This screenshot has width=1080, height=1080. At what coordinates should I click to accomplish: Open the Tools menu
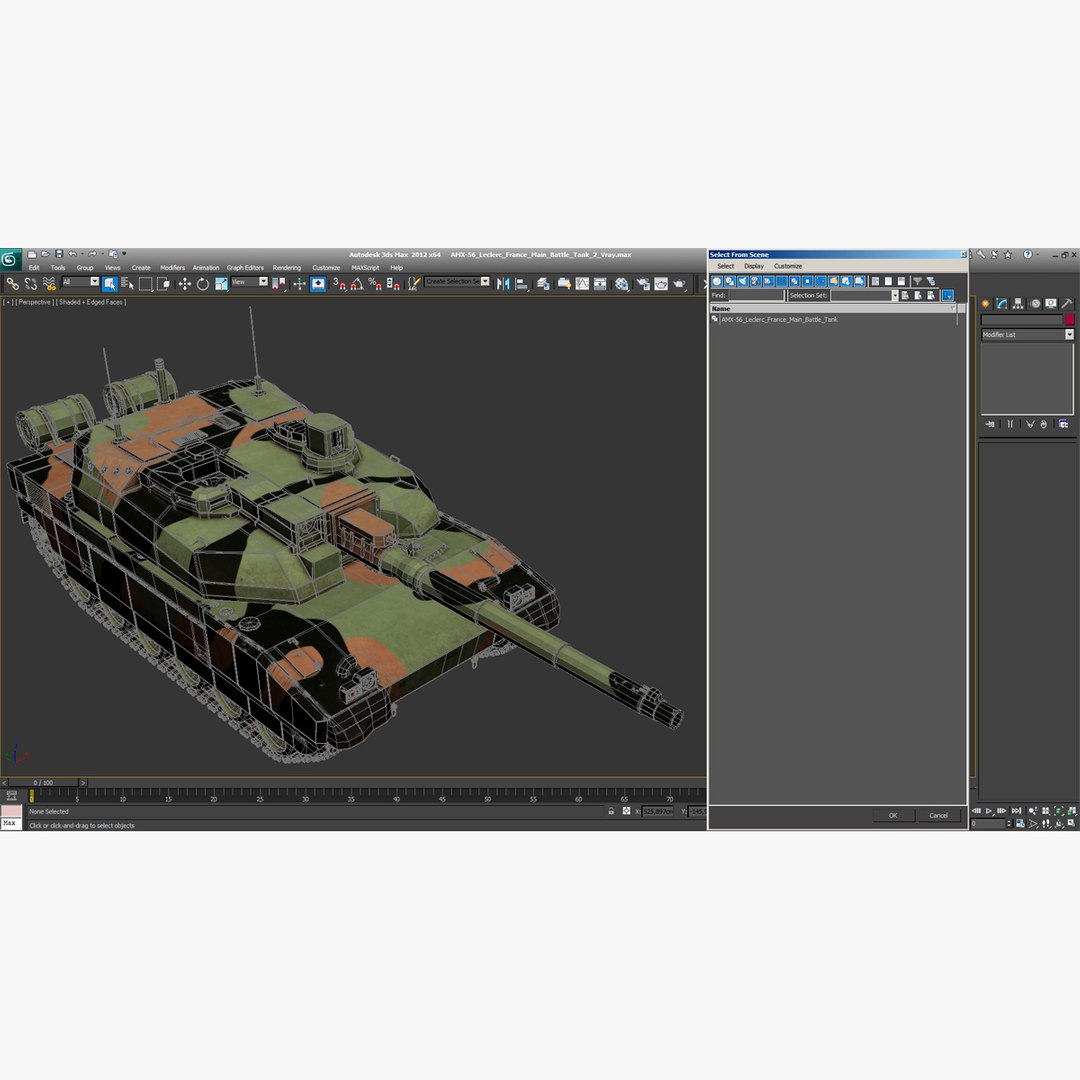pyautogui.click(x=58, y=268)
